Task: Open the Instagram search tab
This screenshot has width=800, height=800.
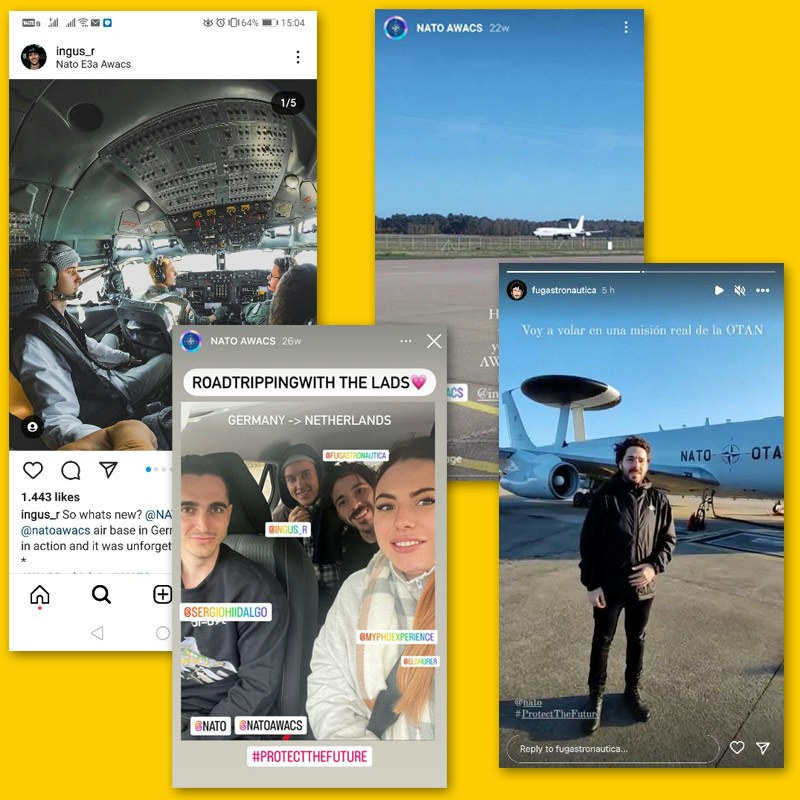Action: [x=101, y=594]
